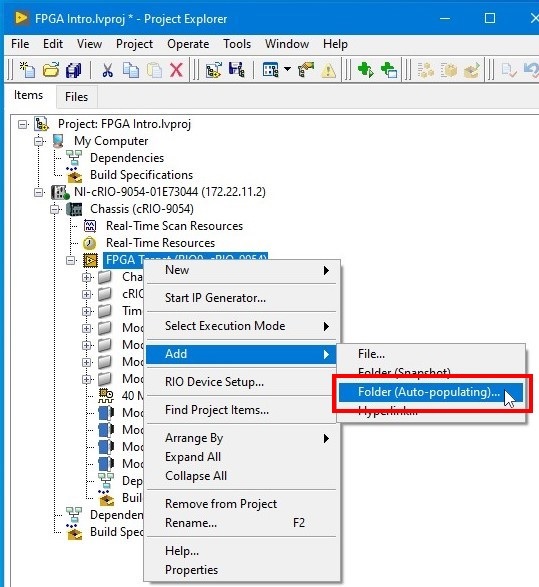The width and height of the screenshot is (539, 587).
Task: Click the red Delete X icon
Action: click(x=176, y=70)
